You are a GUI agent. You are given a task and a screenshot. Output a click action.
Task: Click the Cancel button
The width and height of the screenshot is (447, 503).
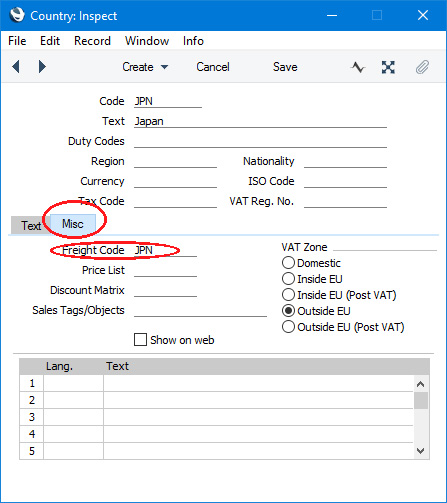click(213, 67)
